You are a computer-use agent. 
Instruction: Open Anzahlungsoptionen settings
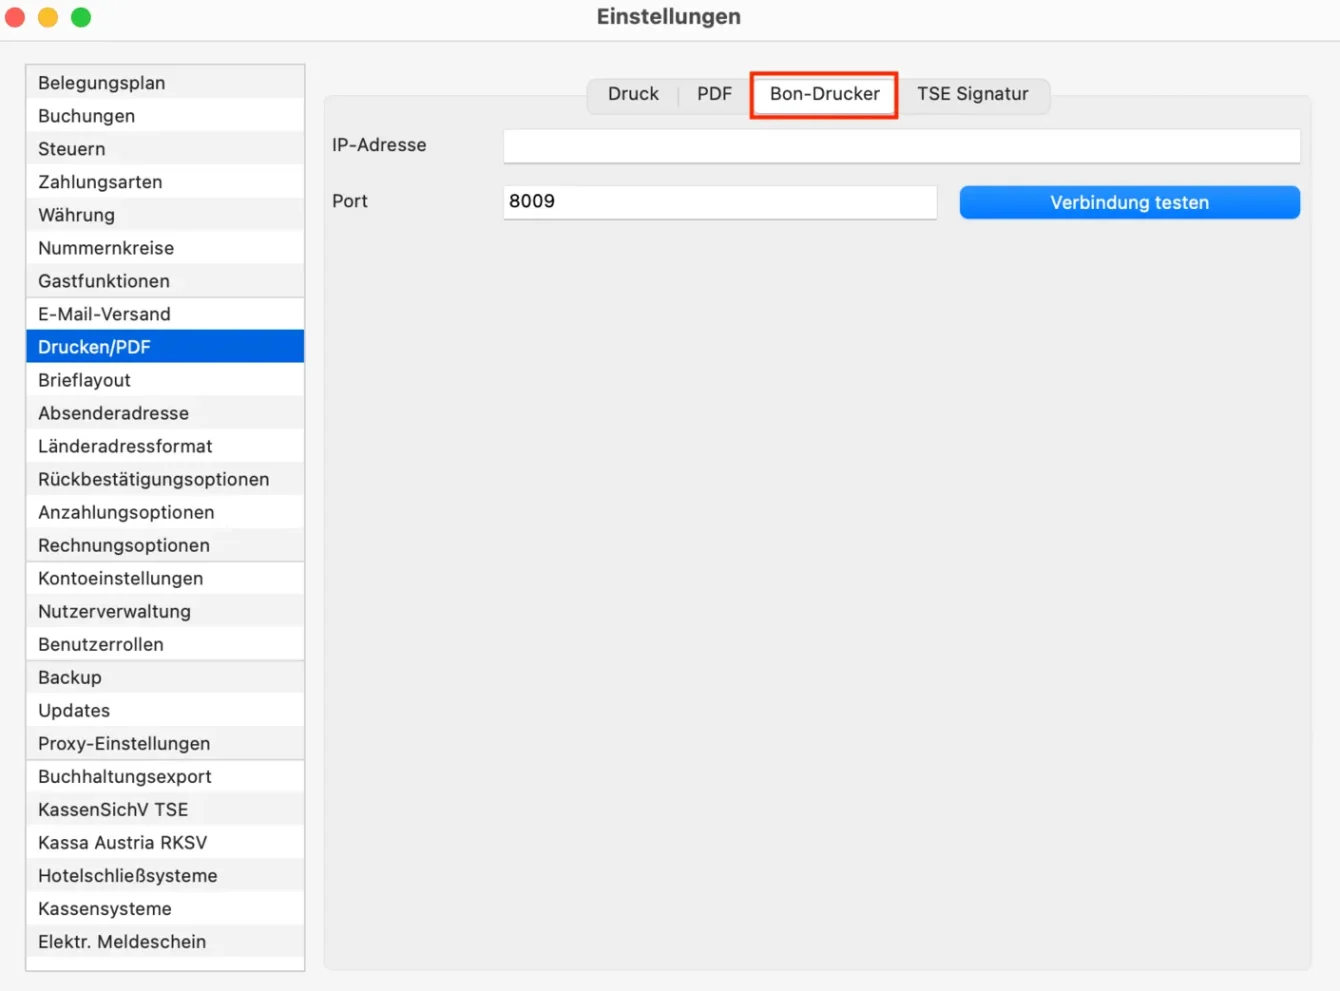[x=165, y=512]
